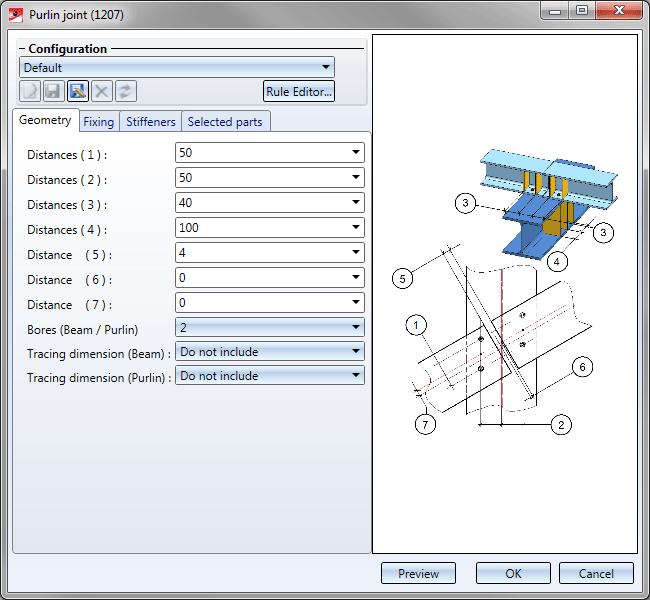This screenshot has width=650, height=600.
Task: Expand the Distances (4) value list
Action: tap(356, 228)
